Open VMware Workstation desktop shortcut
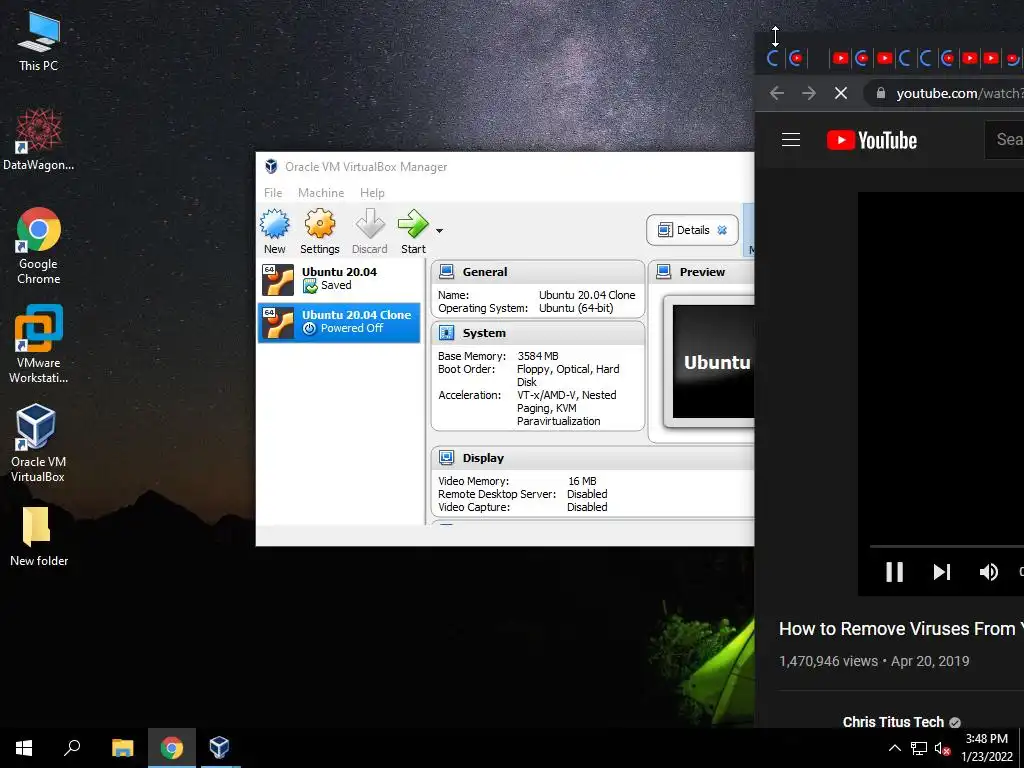Image resolution: width=1024 pixels, height=768 pixels. (x=39, y=344)
